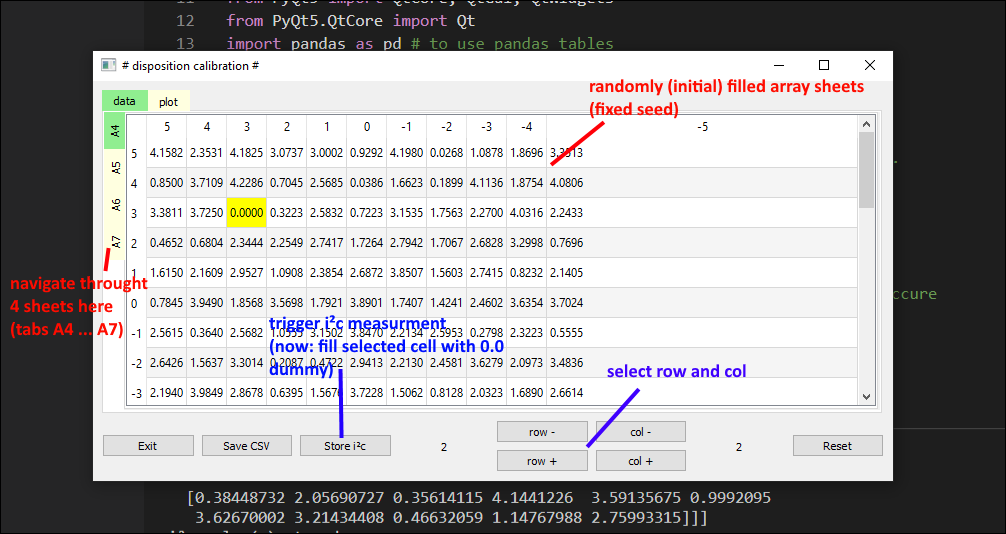Select column header 1
The image size is (1006, 534).
[327, 127]
